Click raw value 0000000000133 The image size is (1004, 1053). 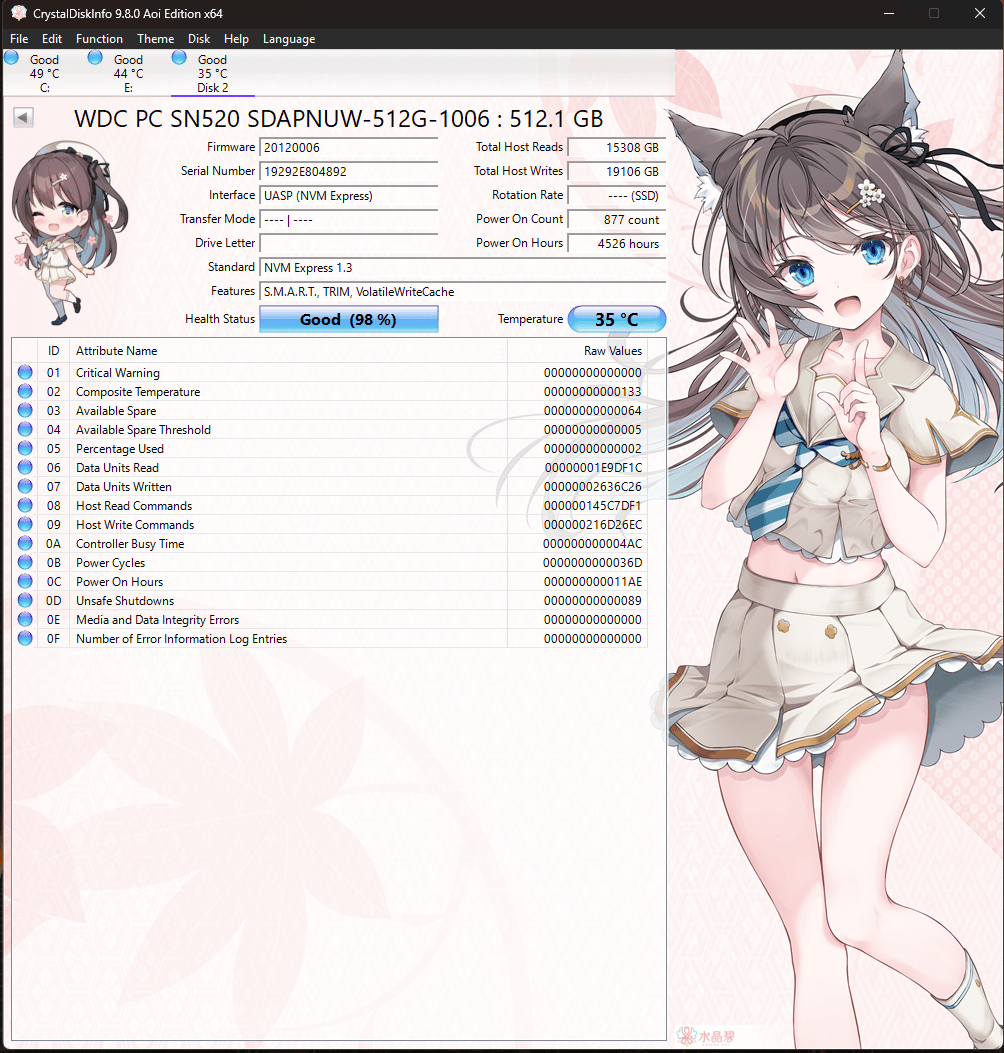click(x=592, y=392)
